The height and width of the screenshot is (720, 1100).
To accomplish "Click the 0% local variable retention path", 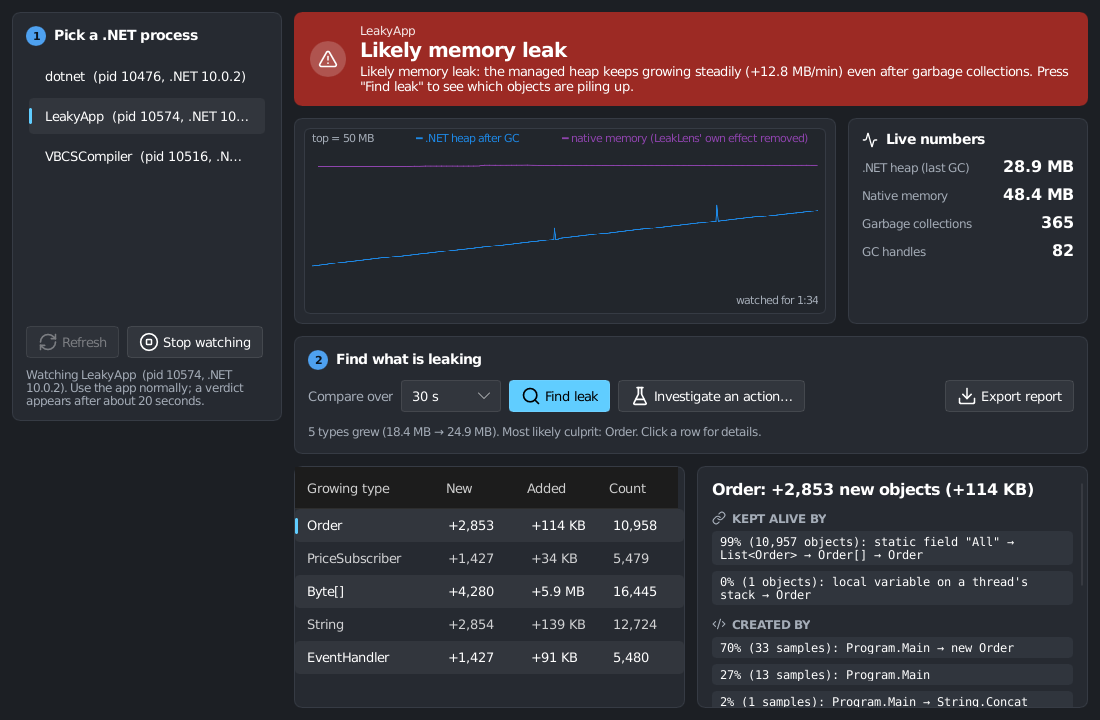I will (x=892, y=588).
